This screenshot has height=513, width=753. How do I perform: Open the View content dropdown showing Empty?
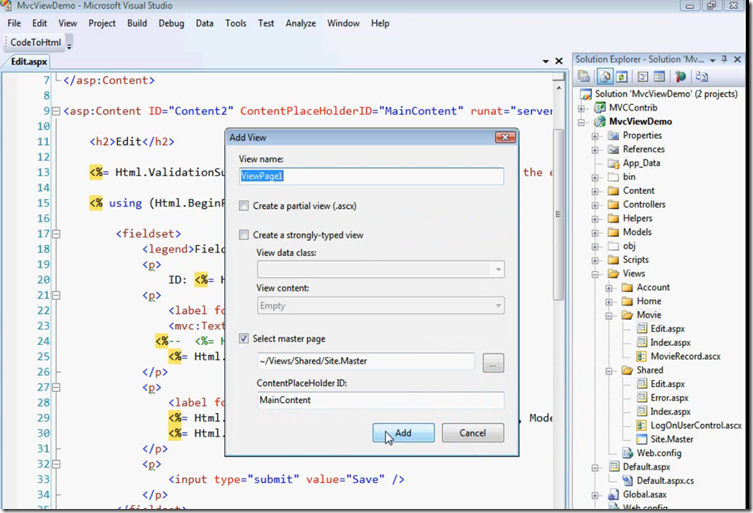[380, 305]
